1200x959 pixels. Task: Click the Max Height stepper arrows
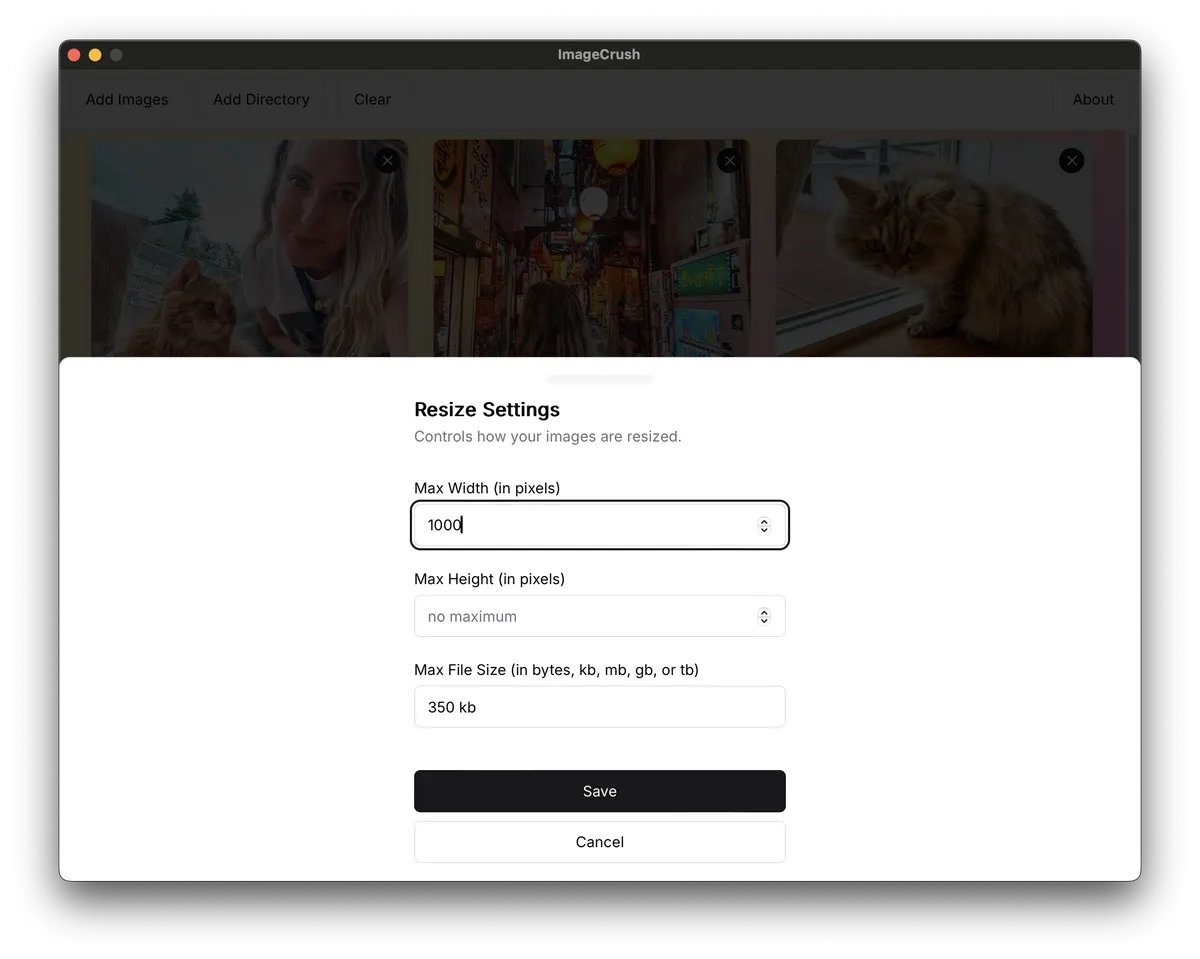pyautogui.click(x=764, y=616)
